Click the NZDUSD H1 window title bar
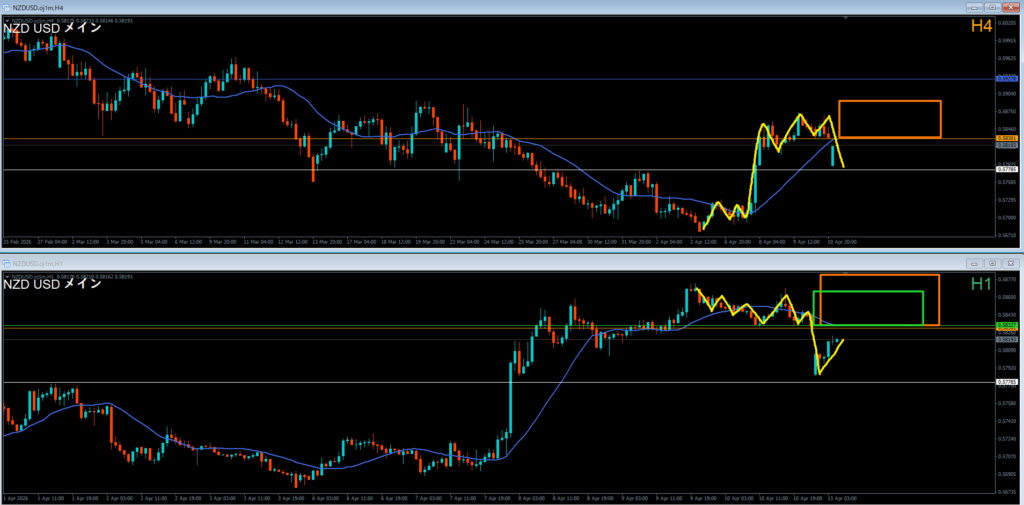This screenshot has width=1024, height=505. (x=400, y=262)
